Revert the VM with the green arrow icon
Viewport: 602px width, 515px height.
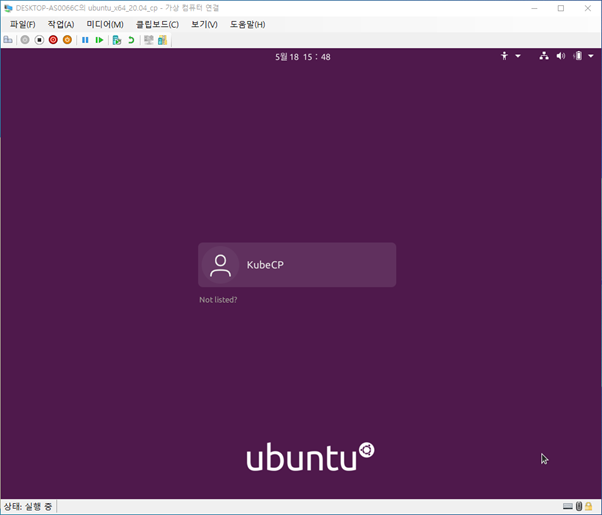pos(131,40)
